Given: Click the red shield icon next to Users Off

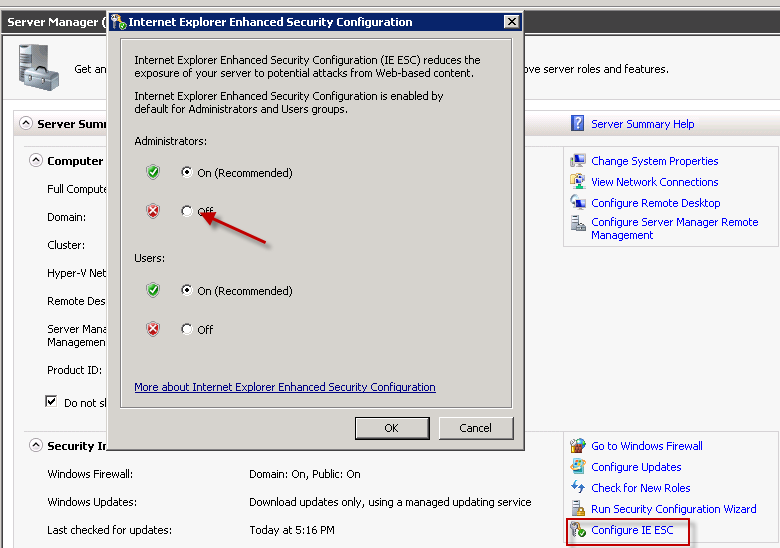Looking at the screenshot, I should (153, 329).
